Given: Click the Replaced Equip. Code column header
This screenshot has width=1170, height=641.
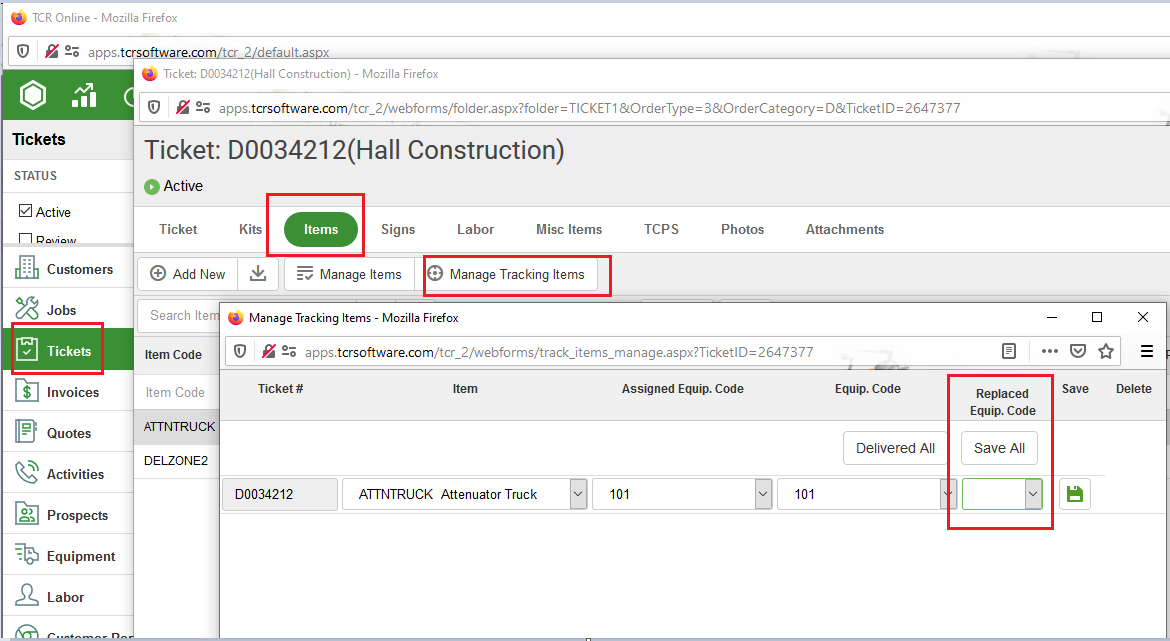Looking at the screenshot, I should coord(1002,401).
